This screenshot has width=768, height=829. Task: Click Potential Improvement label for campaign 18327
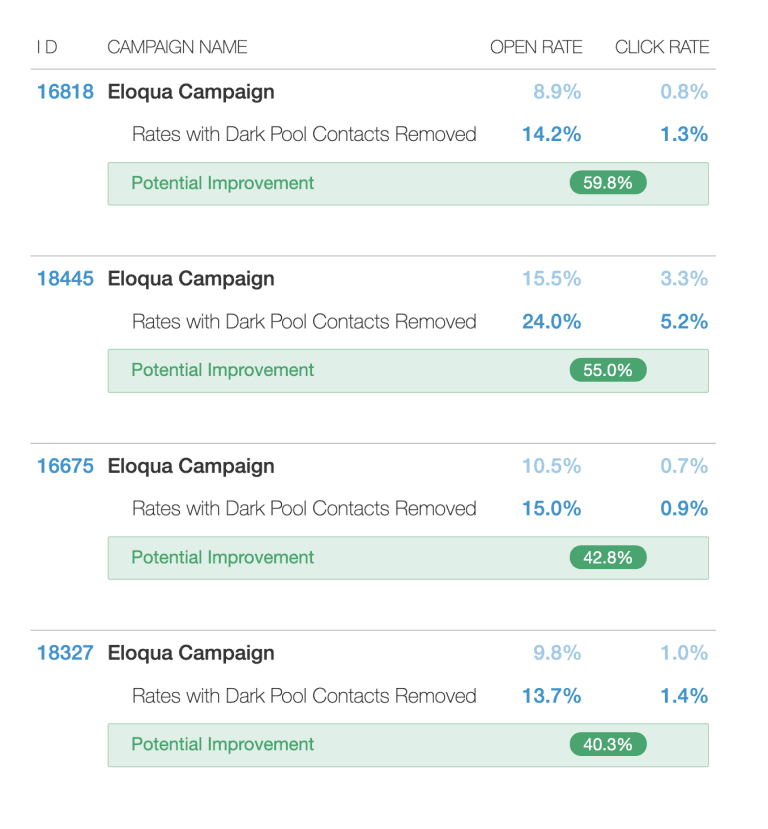pyautogui.click(x=222, y=744)
